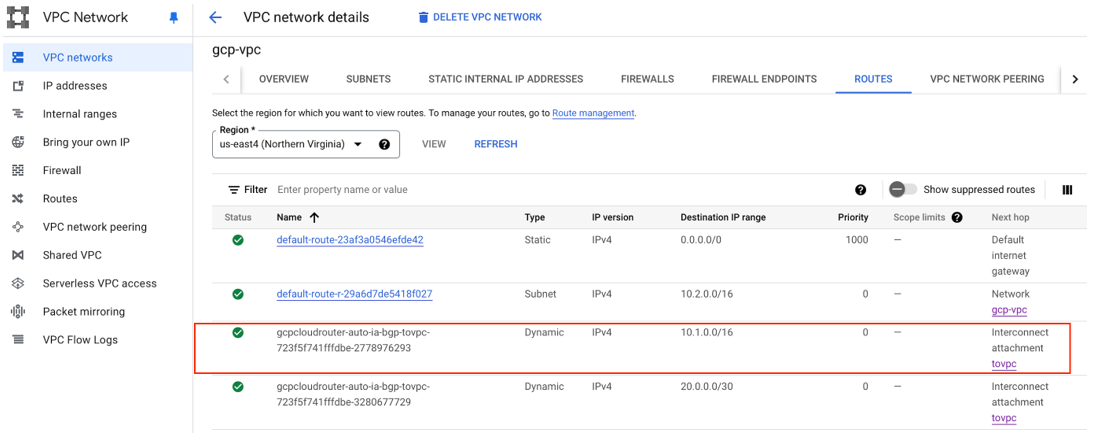Go back using the left arrow icon

[215, 17]
